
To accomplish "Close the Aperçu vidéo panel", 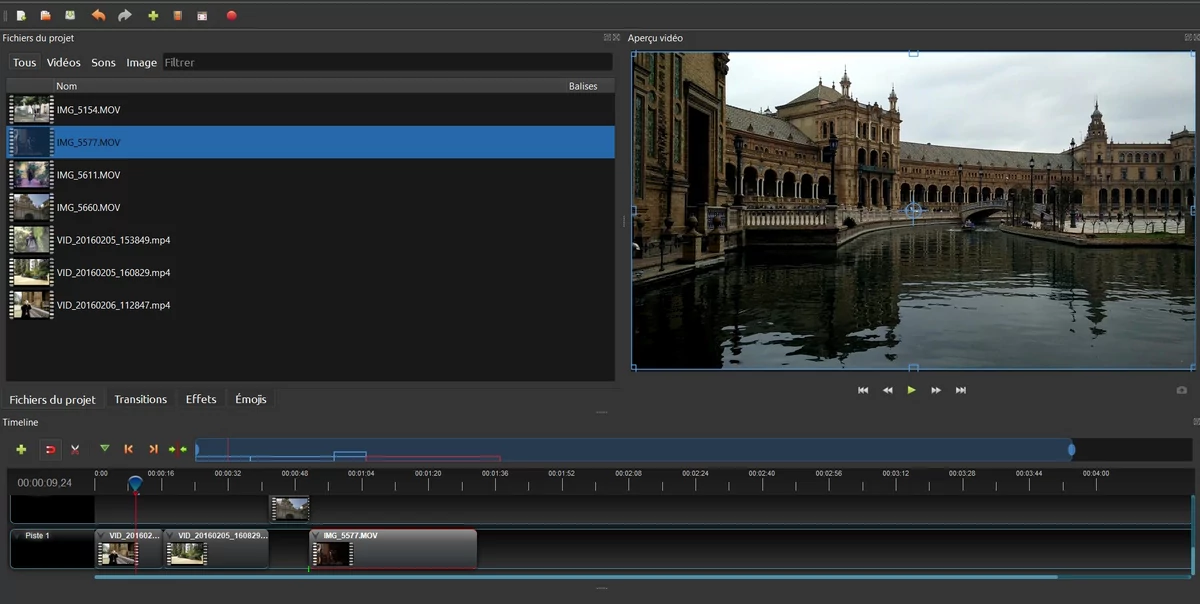I will (x=1195, y=37).
